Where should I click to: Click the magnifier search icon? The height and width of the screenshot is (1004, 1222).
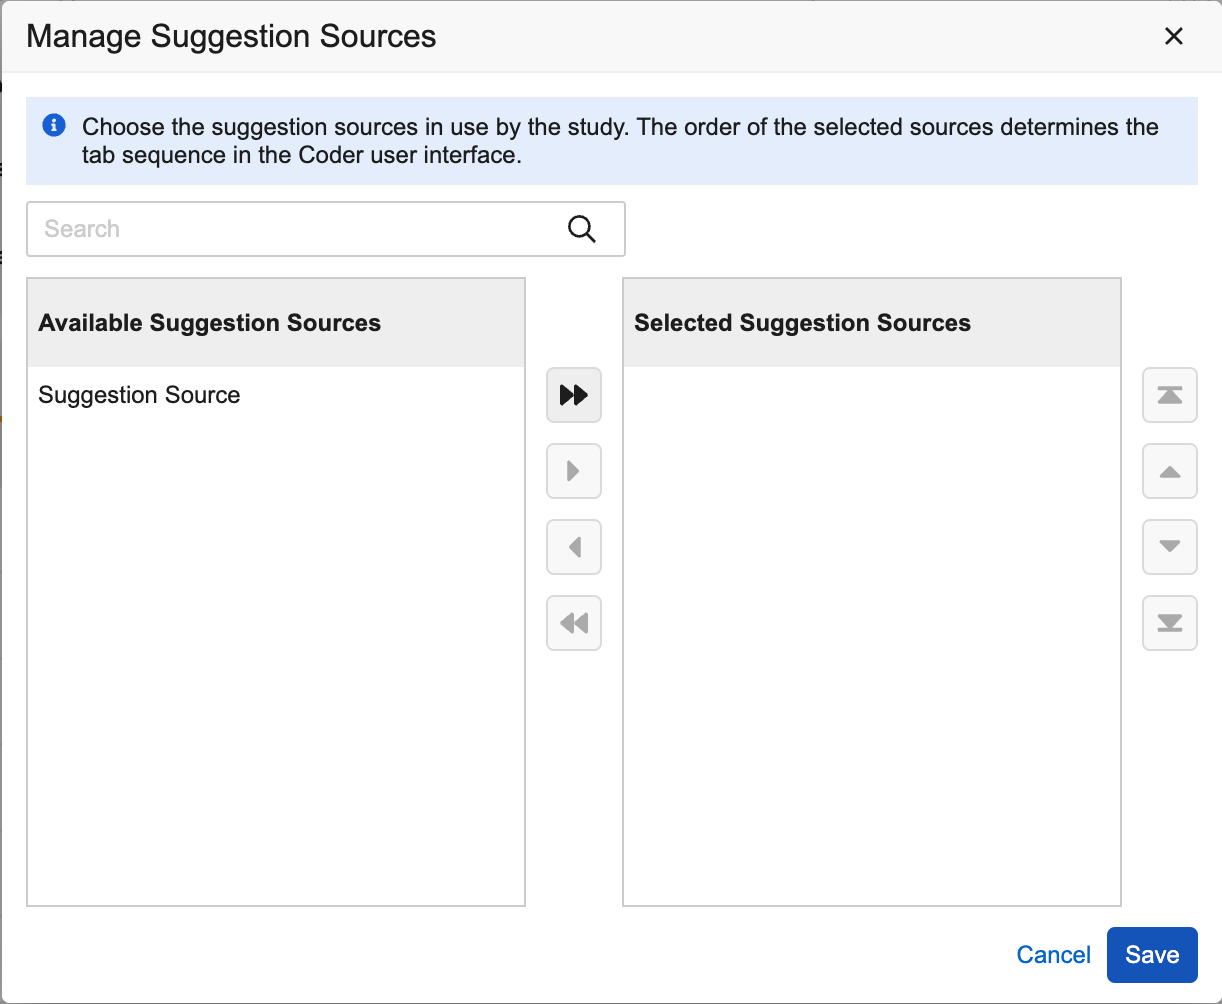581,229
